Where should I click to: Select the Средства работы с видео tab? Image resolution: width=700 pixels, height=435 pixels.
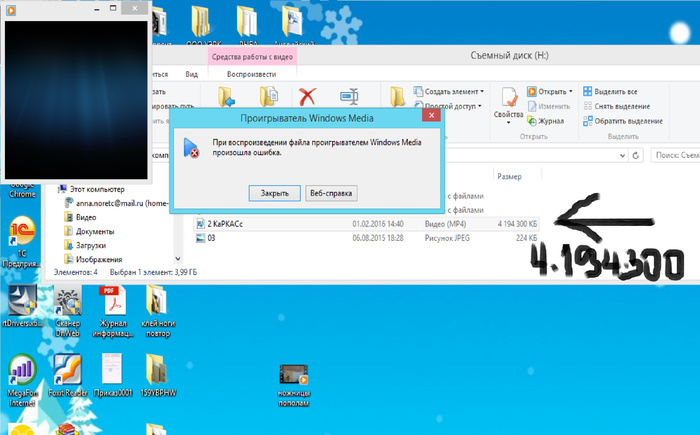pyautogui.click(x=252, y=57)
